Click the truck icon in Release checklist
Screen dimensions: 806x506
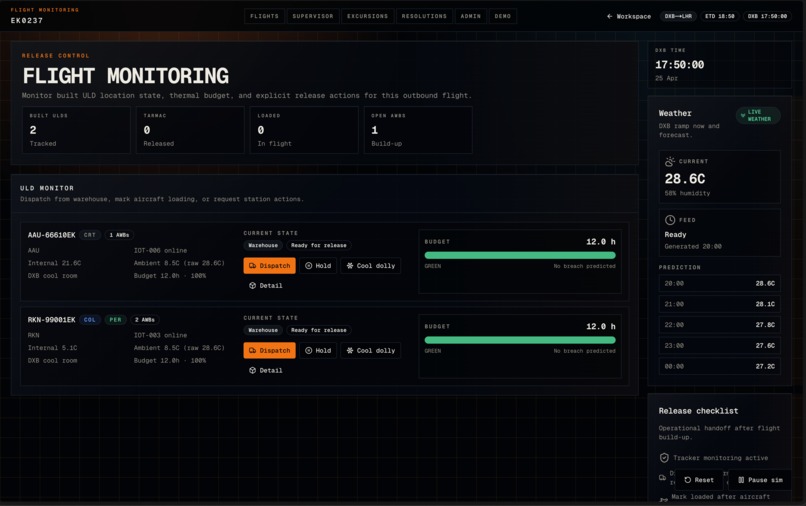[663, 478]
